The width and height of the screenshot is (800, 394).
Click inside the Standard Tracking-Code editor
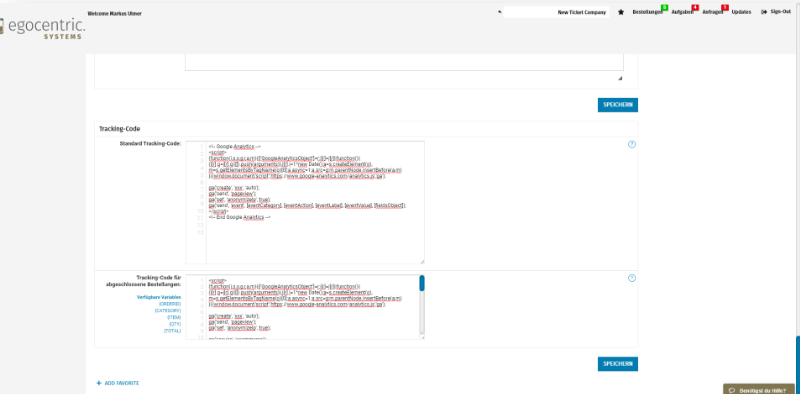click(305, 202)
